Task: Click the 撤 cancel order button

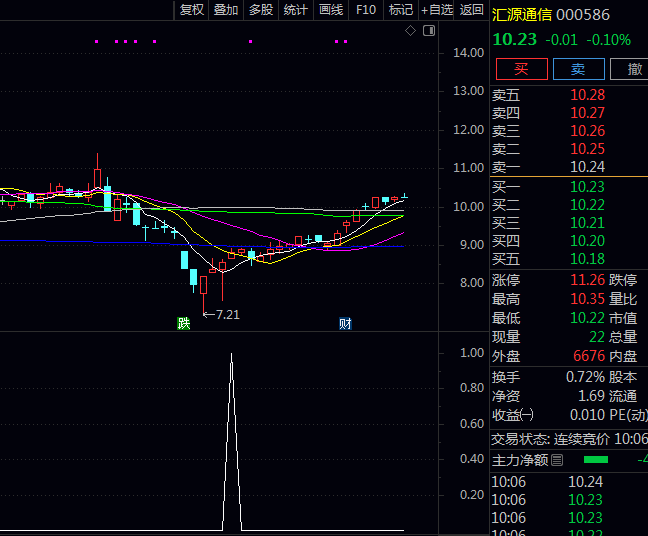Action: click(634, 69)
